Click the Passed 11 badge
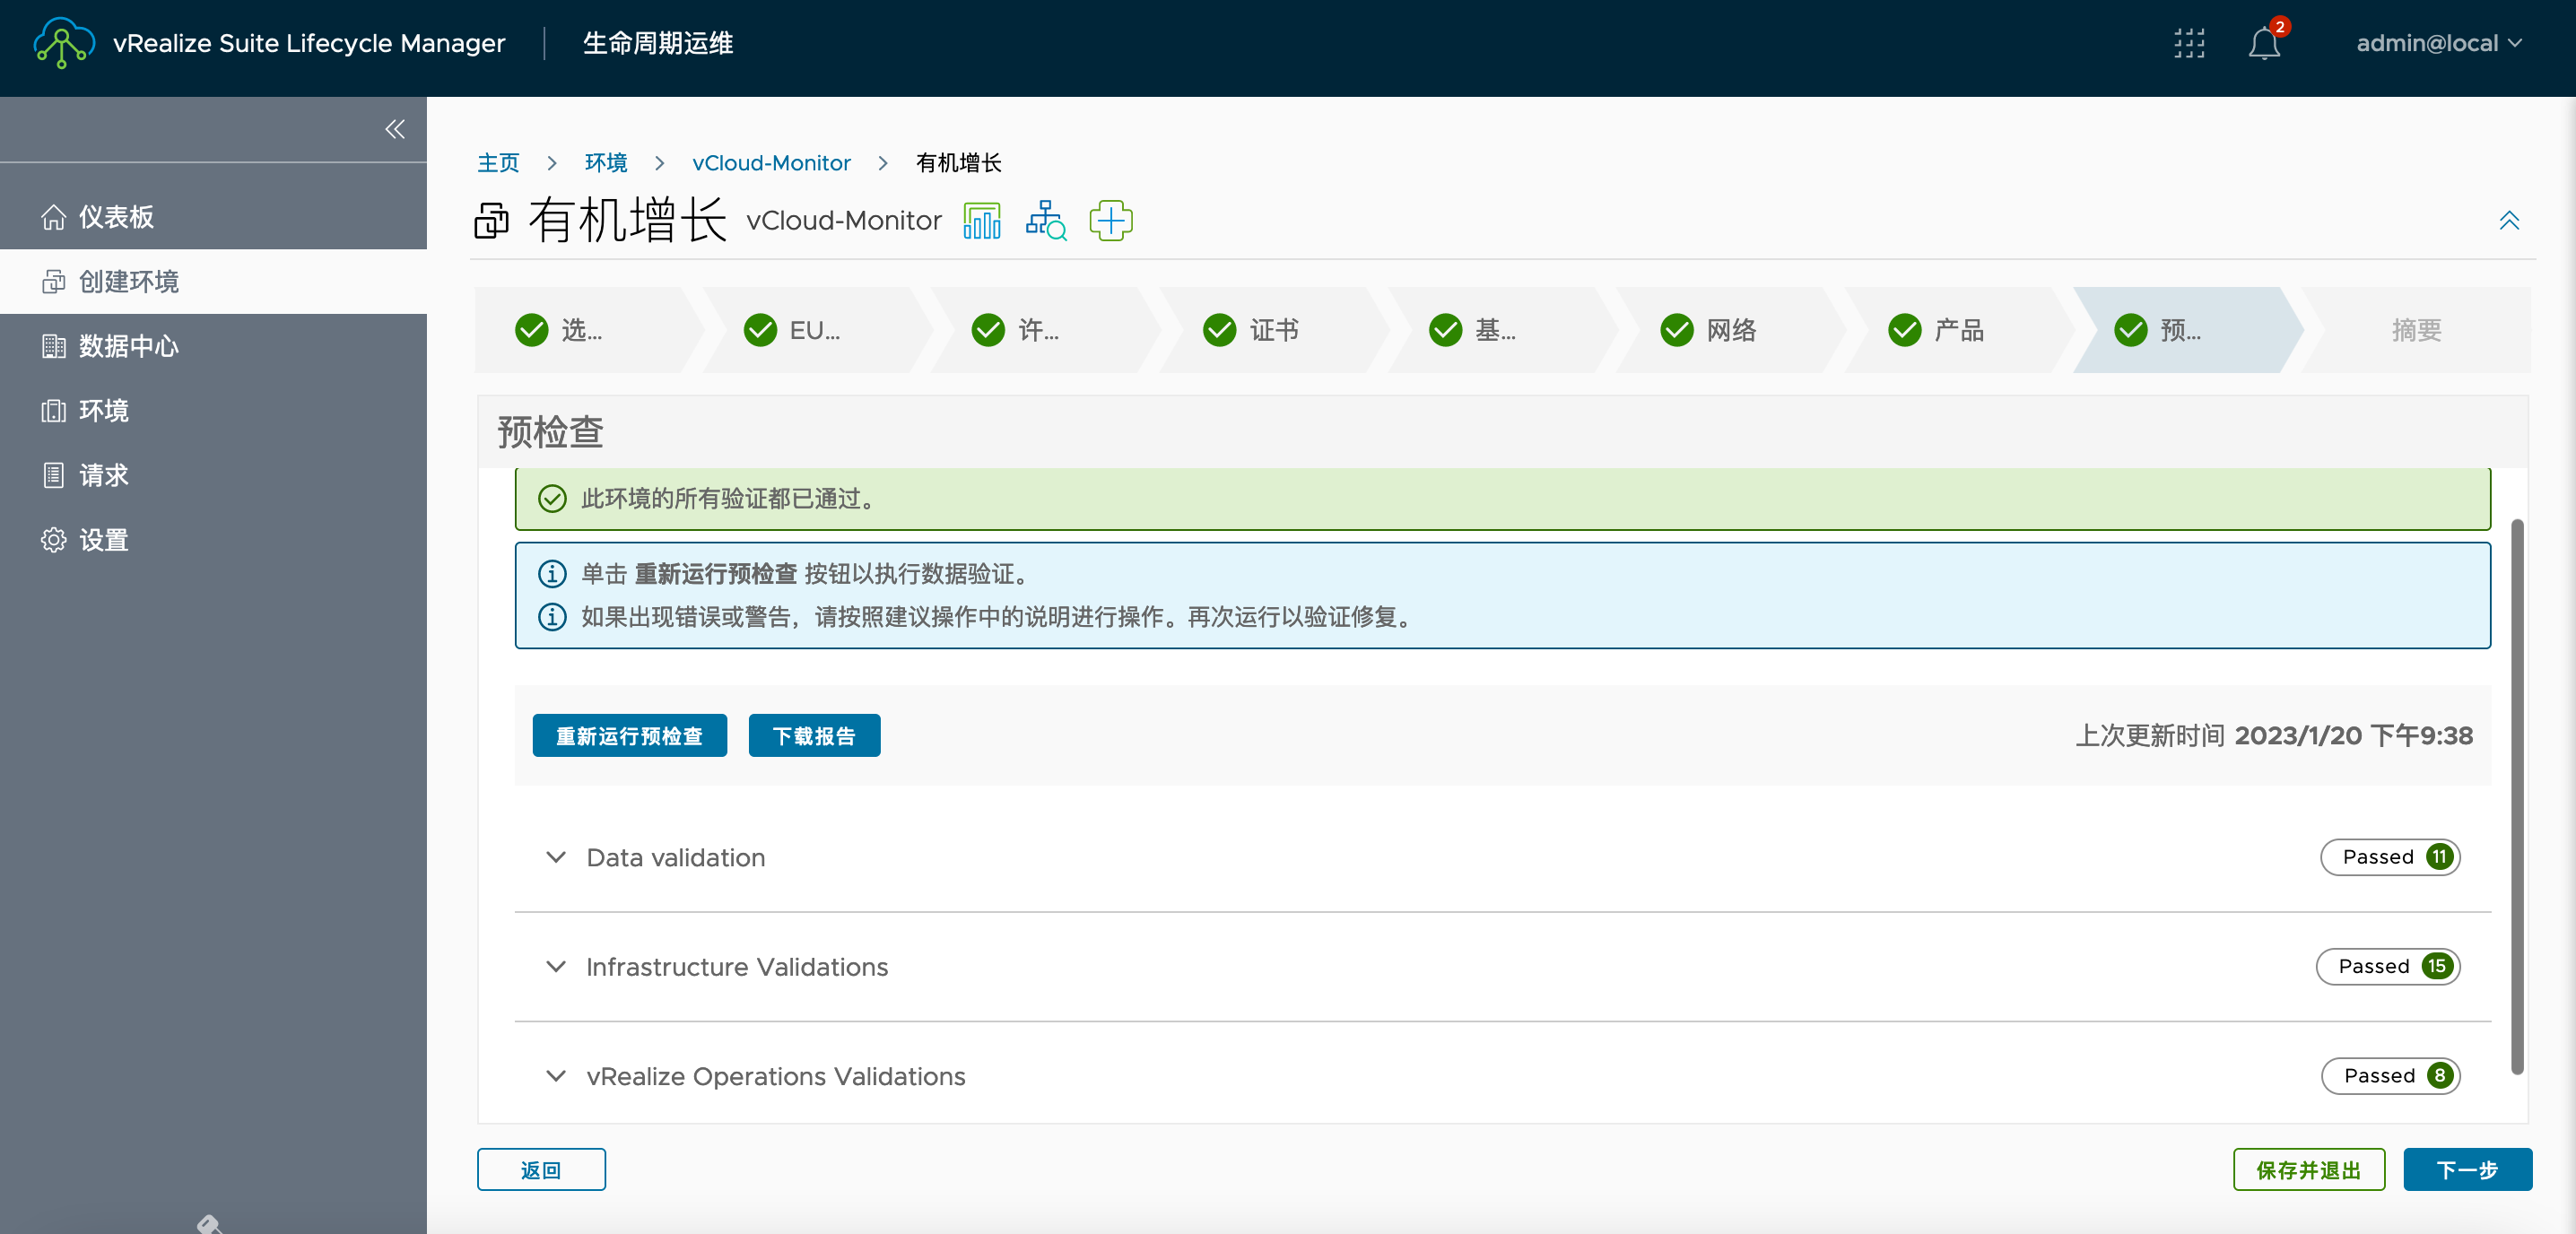The width and height of the screenshot is (2576, 1234). (x=2390, y=857)
